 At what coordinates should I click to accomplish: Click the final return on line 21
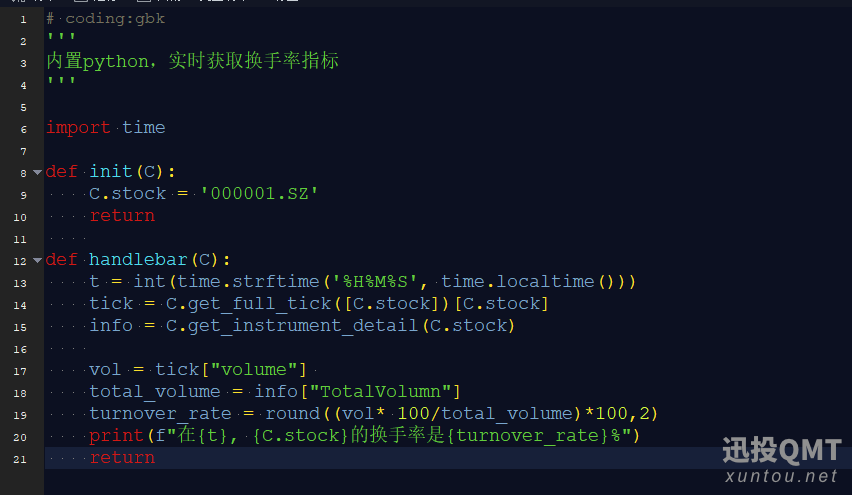click(x=122, y=458)
